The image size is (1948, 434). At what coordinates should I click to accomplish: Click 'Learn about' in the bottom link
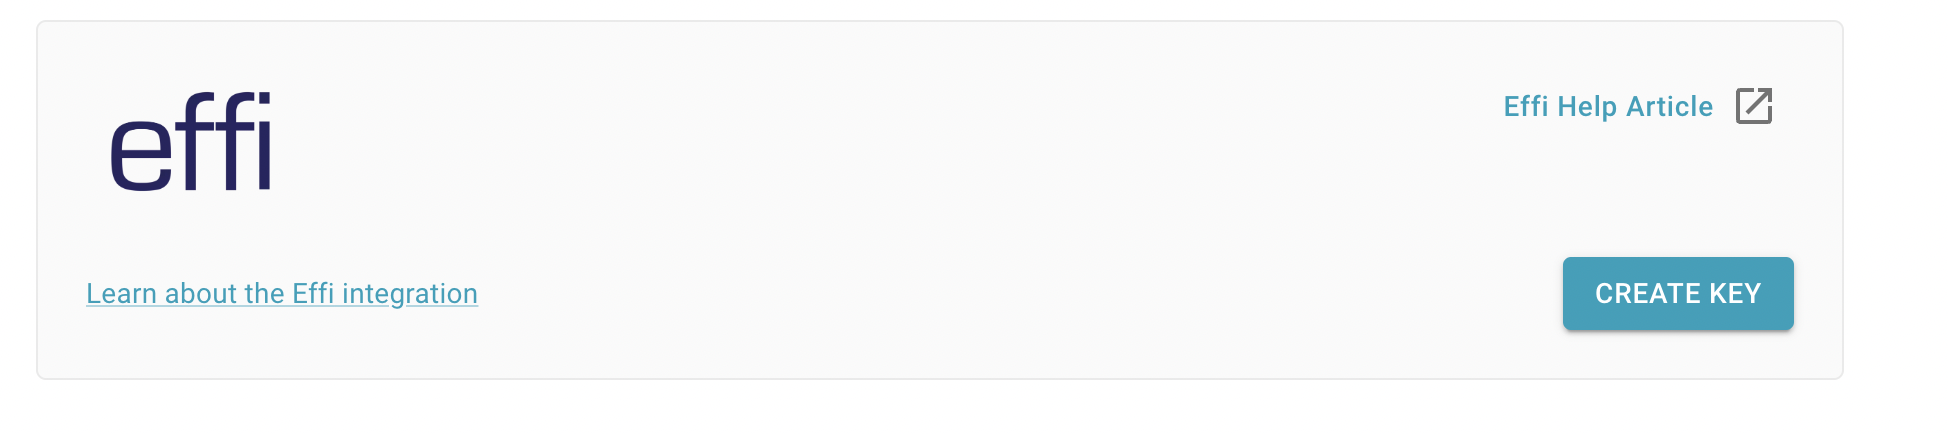click(161, 293)
